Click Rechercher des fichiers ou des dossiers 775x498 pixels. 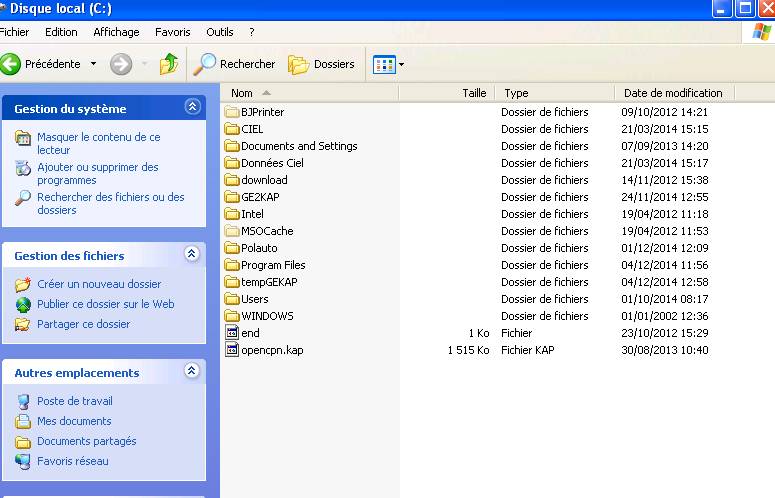(111, 204)
